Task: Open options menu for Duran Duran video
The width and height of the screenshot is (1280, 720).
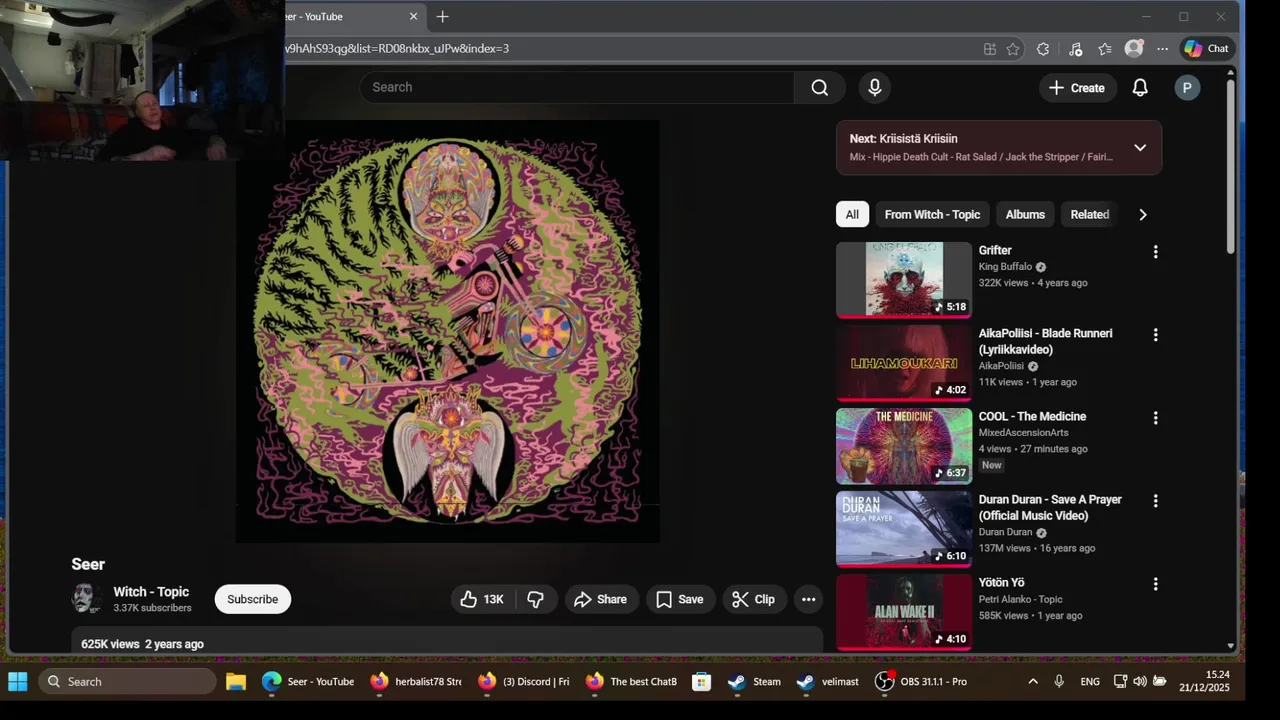Action: (x=1155, y=501)
